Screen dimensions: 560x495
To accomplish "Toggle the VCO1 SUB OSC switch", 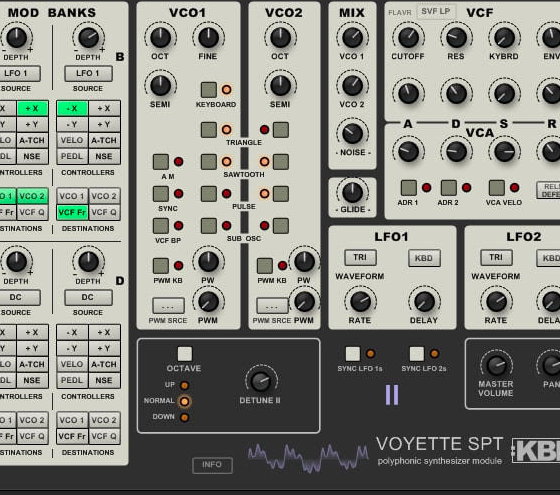I will click(209, 226).
